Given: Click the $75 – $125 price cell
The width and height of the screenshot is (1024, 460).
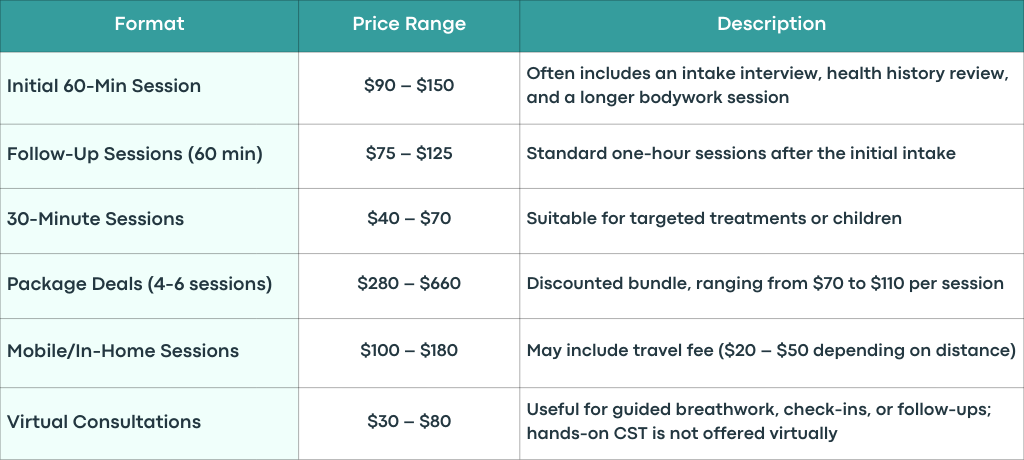Looking at the screenshot, I should pyautogui.click(x=409, y=156).
